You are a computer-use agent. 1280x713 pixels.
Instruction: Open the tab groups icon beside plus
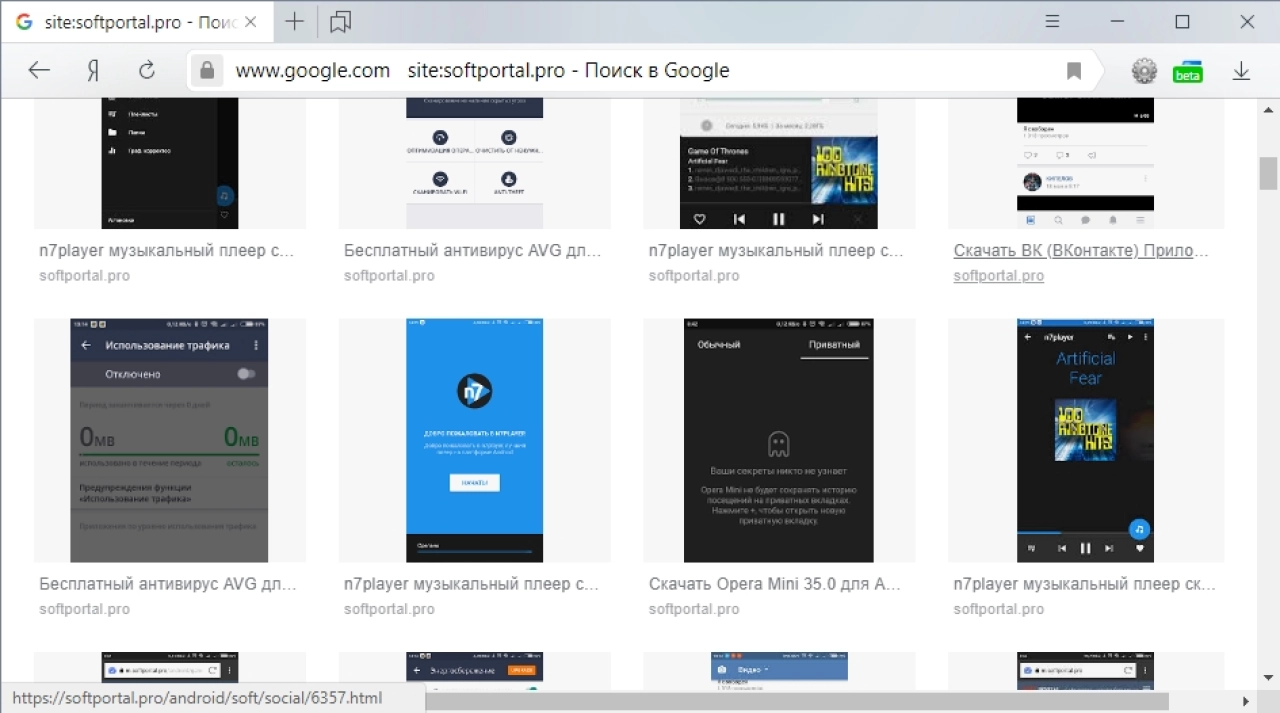click(340, 22)
